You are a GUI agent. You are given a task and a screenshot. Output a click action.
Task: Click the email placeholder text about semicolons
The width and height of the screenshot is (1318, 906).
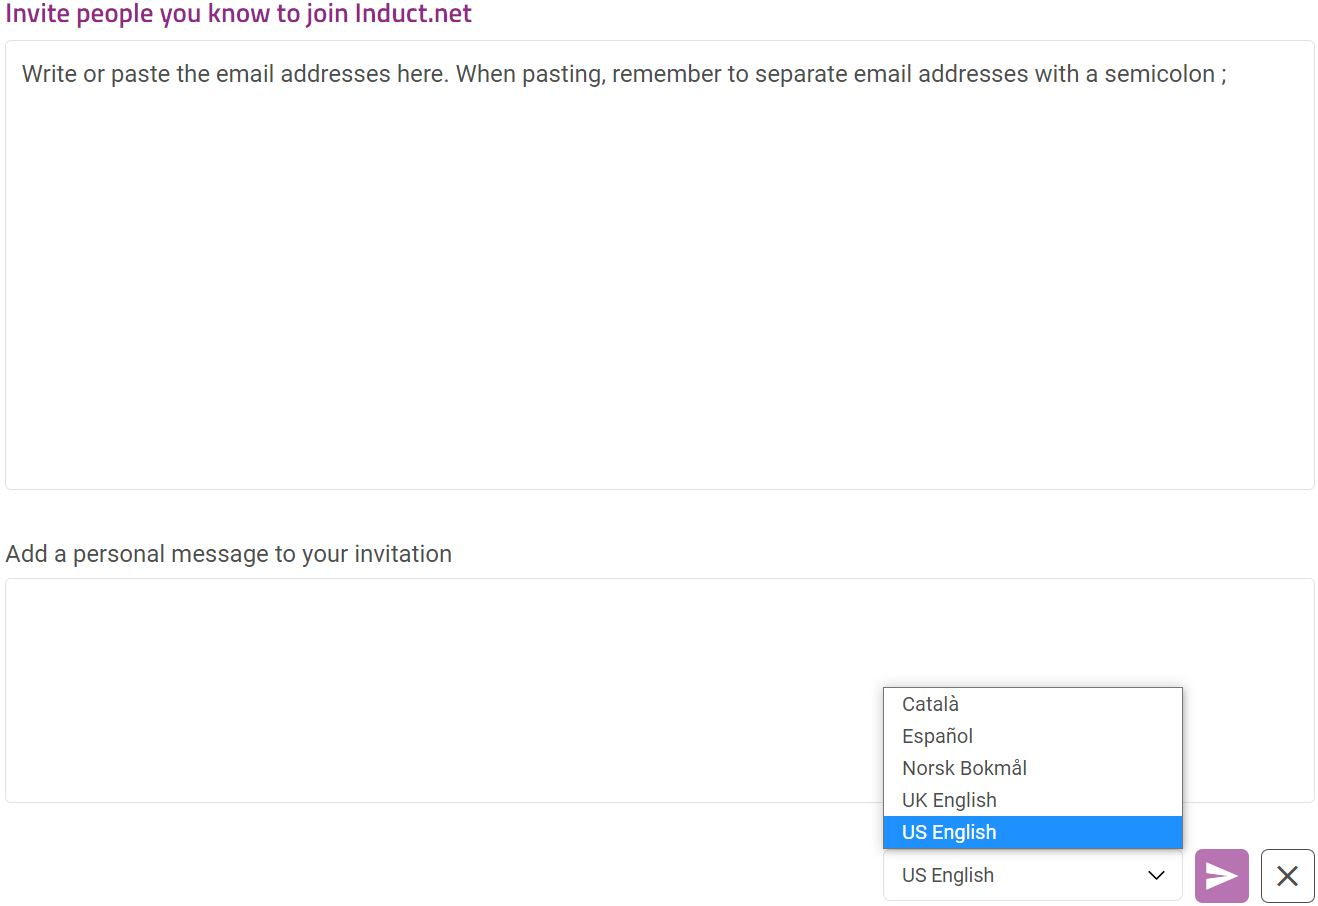[624, 74]
